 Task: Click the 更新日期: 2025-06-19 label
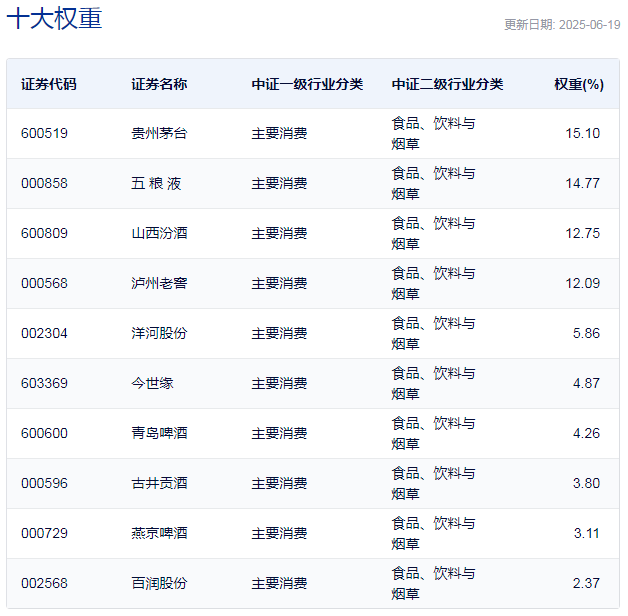click(x=562, y=25)
